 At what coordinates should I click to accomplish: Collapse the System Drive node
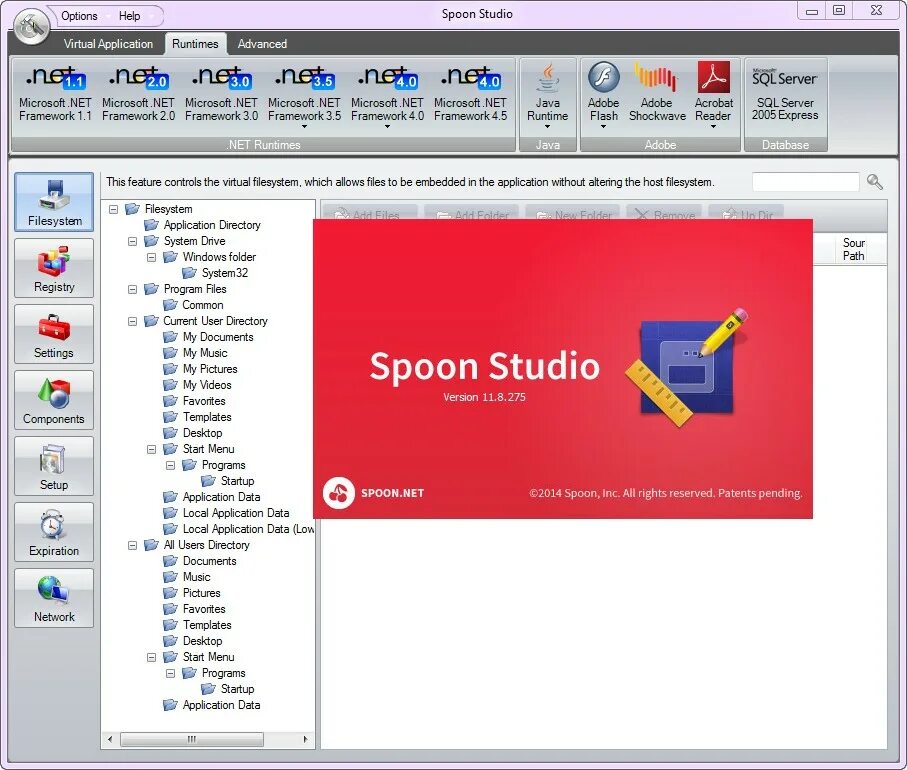(x=132, y=241)
